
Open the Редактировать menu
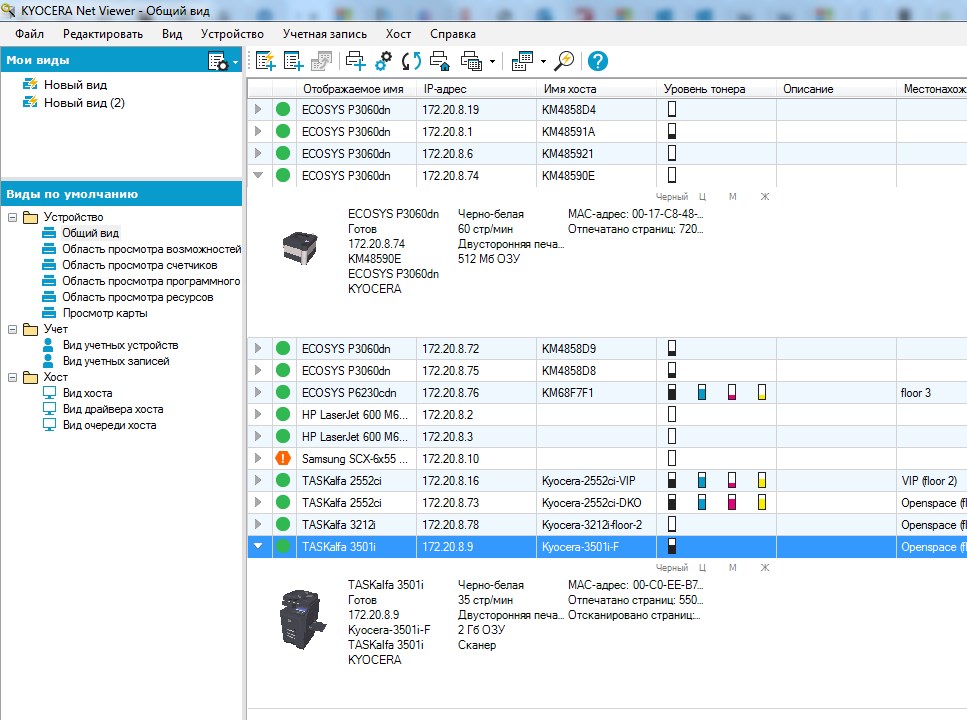tap(103, 34)
